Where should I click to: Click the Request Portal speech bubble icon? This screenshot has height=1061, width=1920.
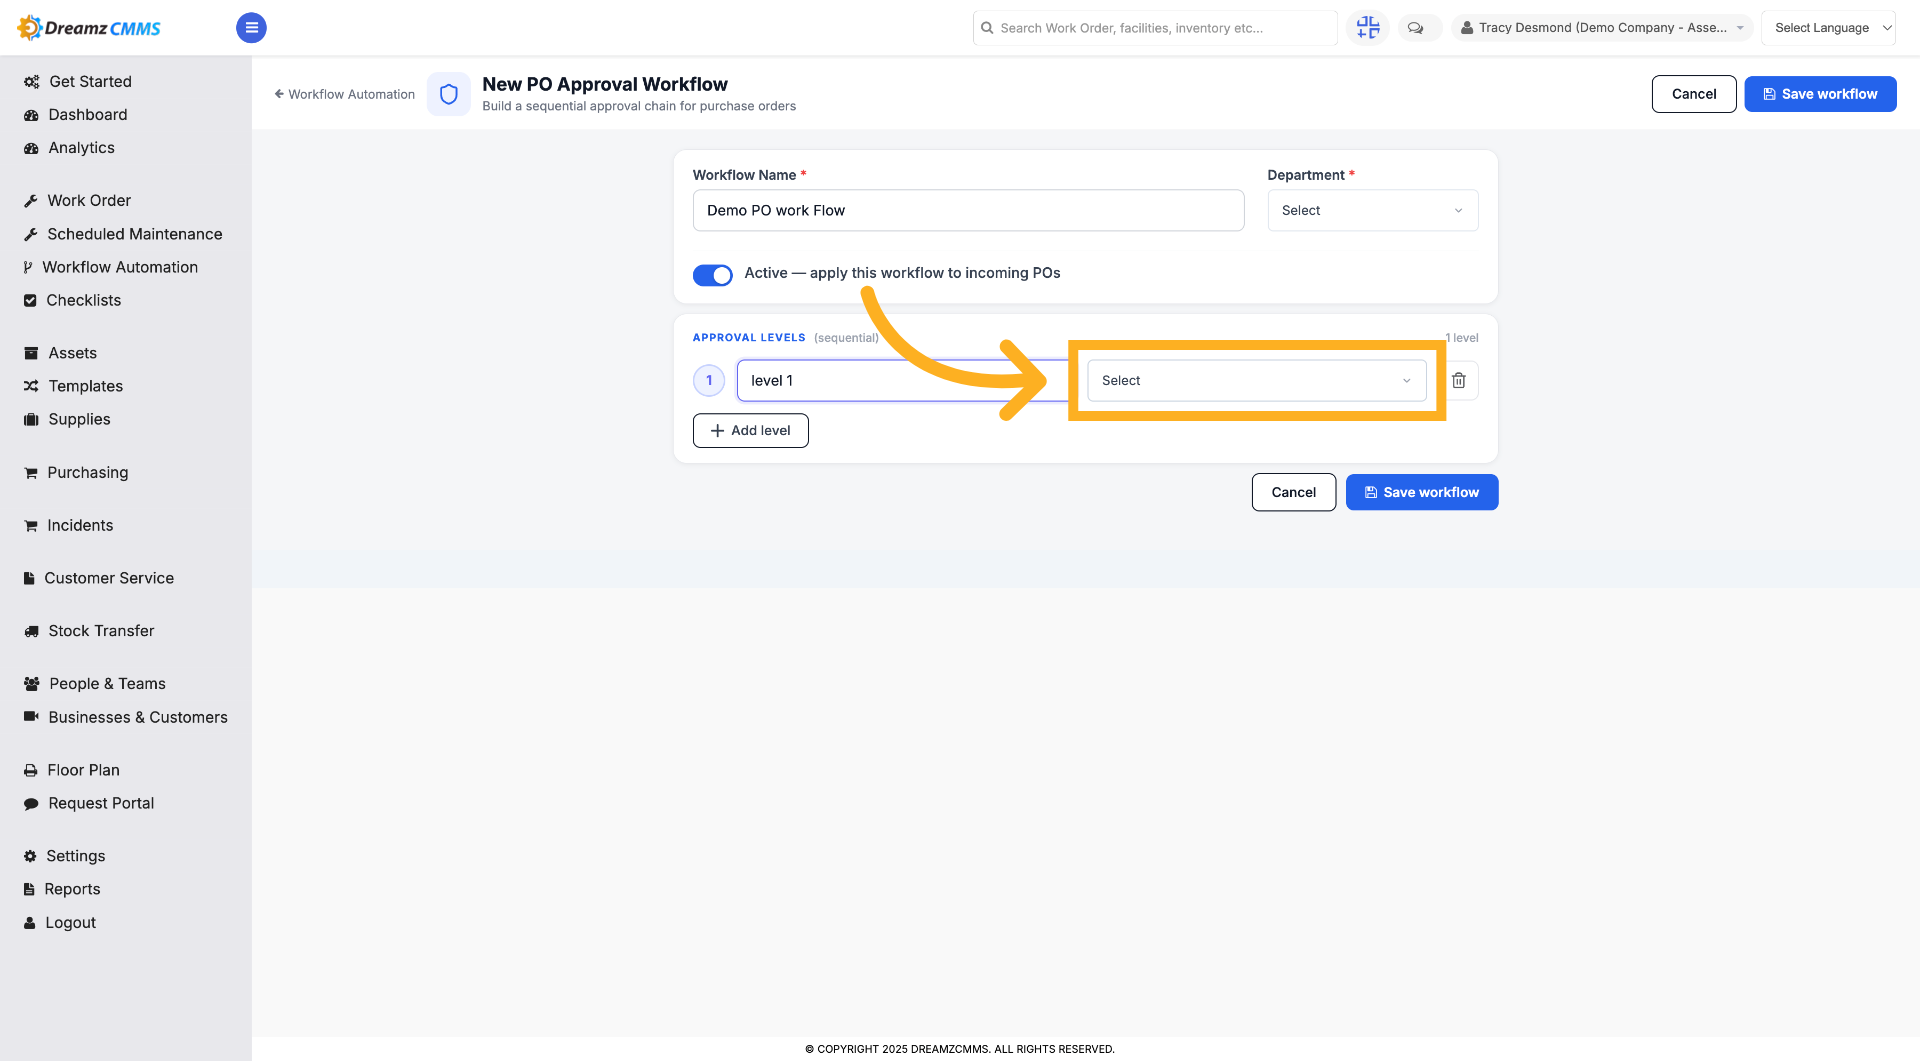click(31, 804)
